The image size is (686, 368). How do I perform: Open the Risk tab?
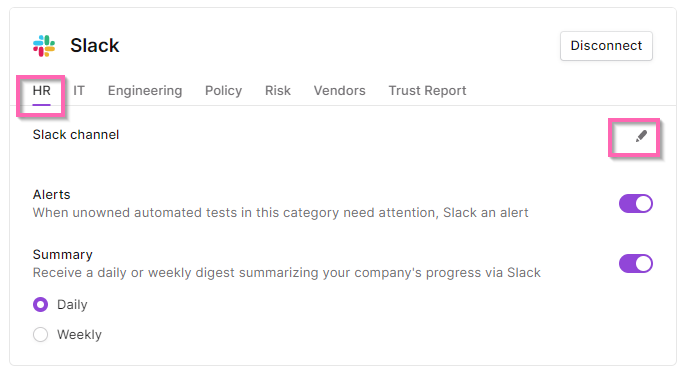[278, 91]
